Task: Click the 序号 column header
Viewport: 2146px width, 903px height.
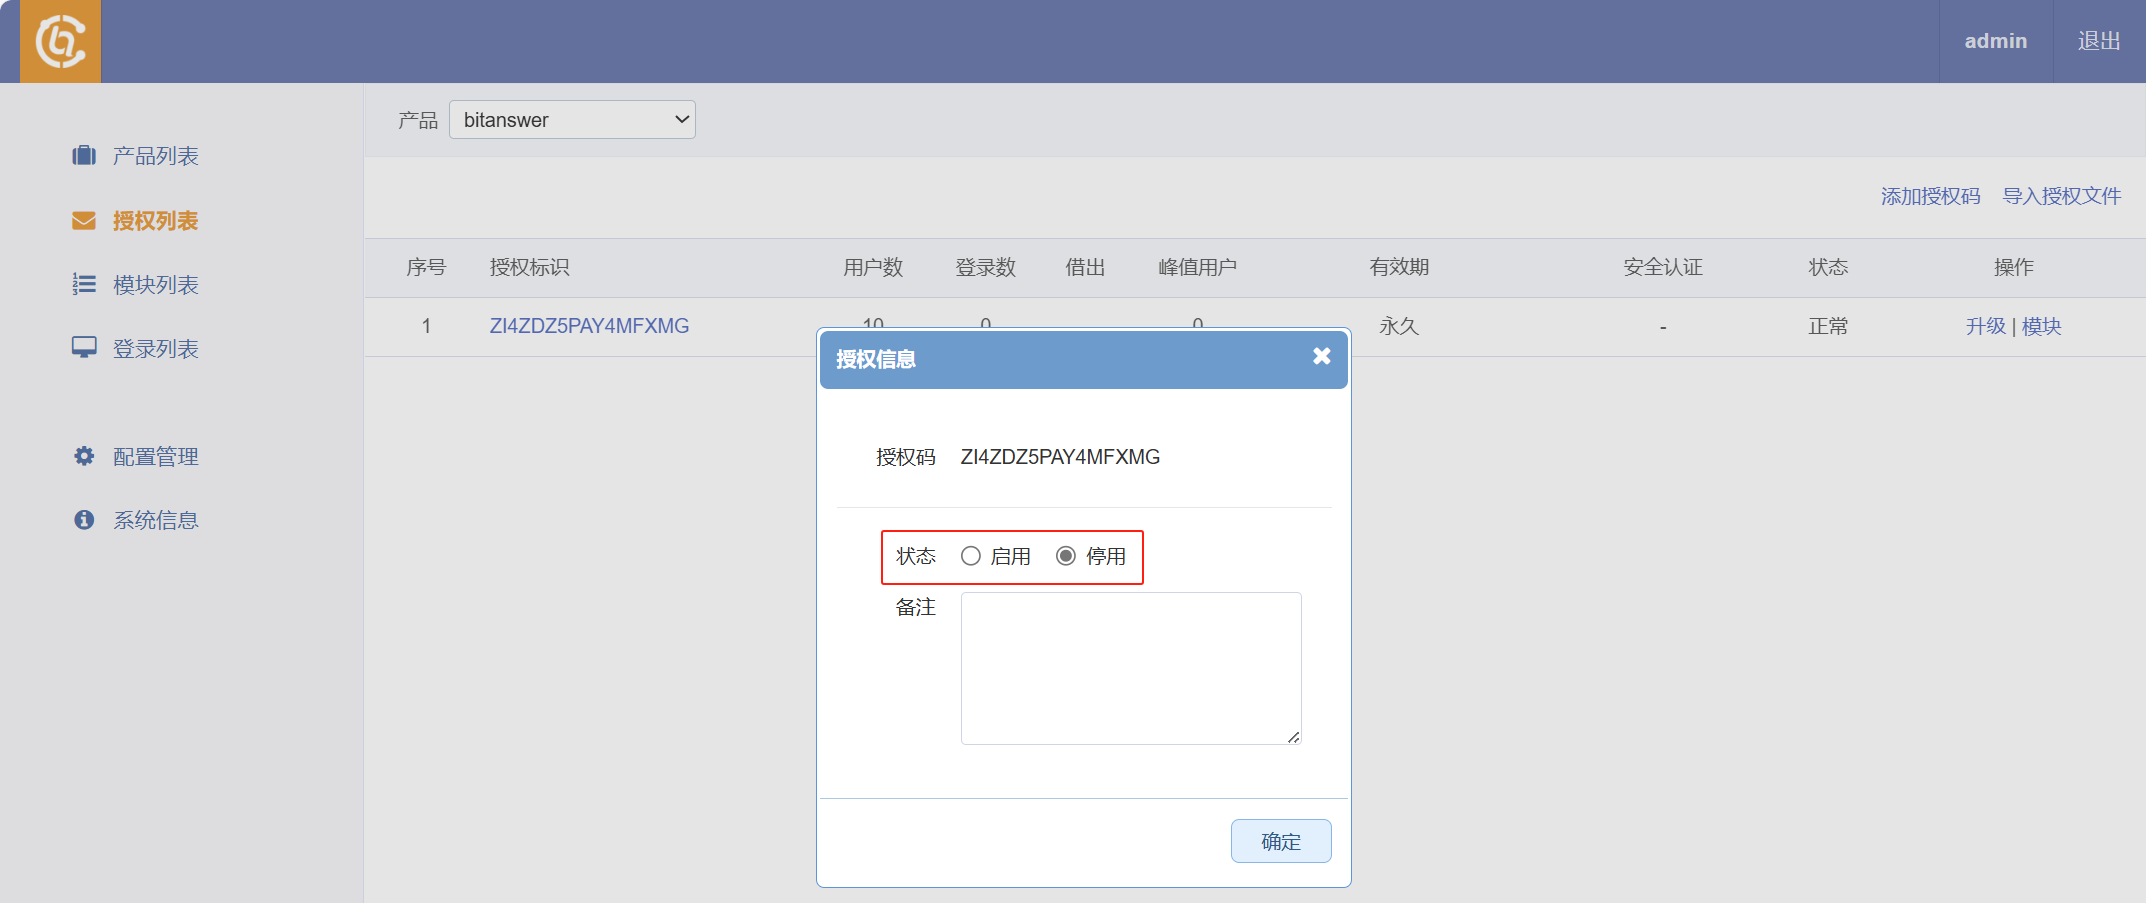Action: [426, 267]
